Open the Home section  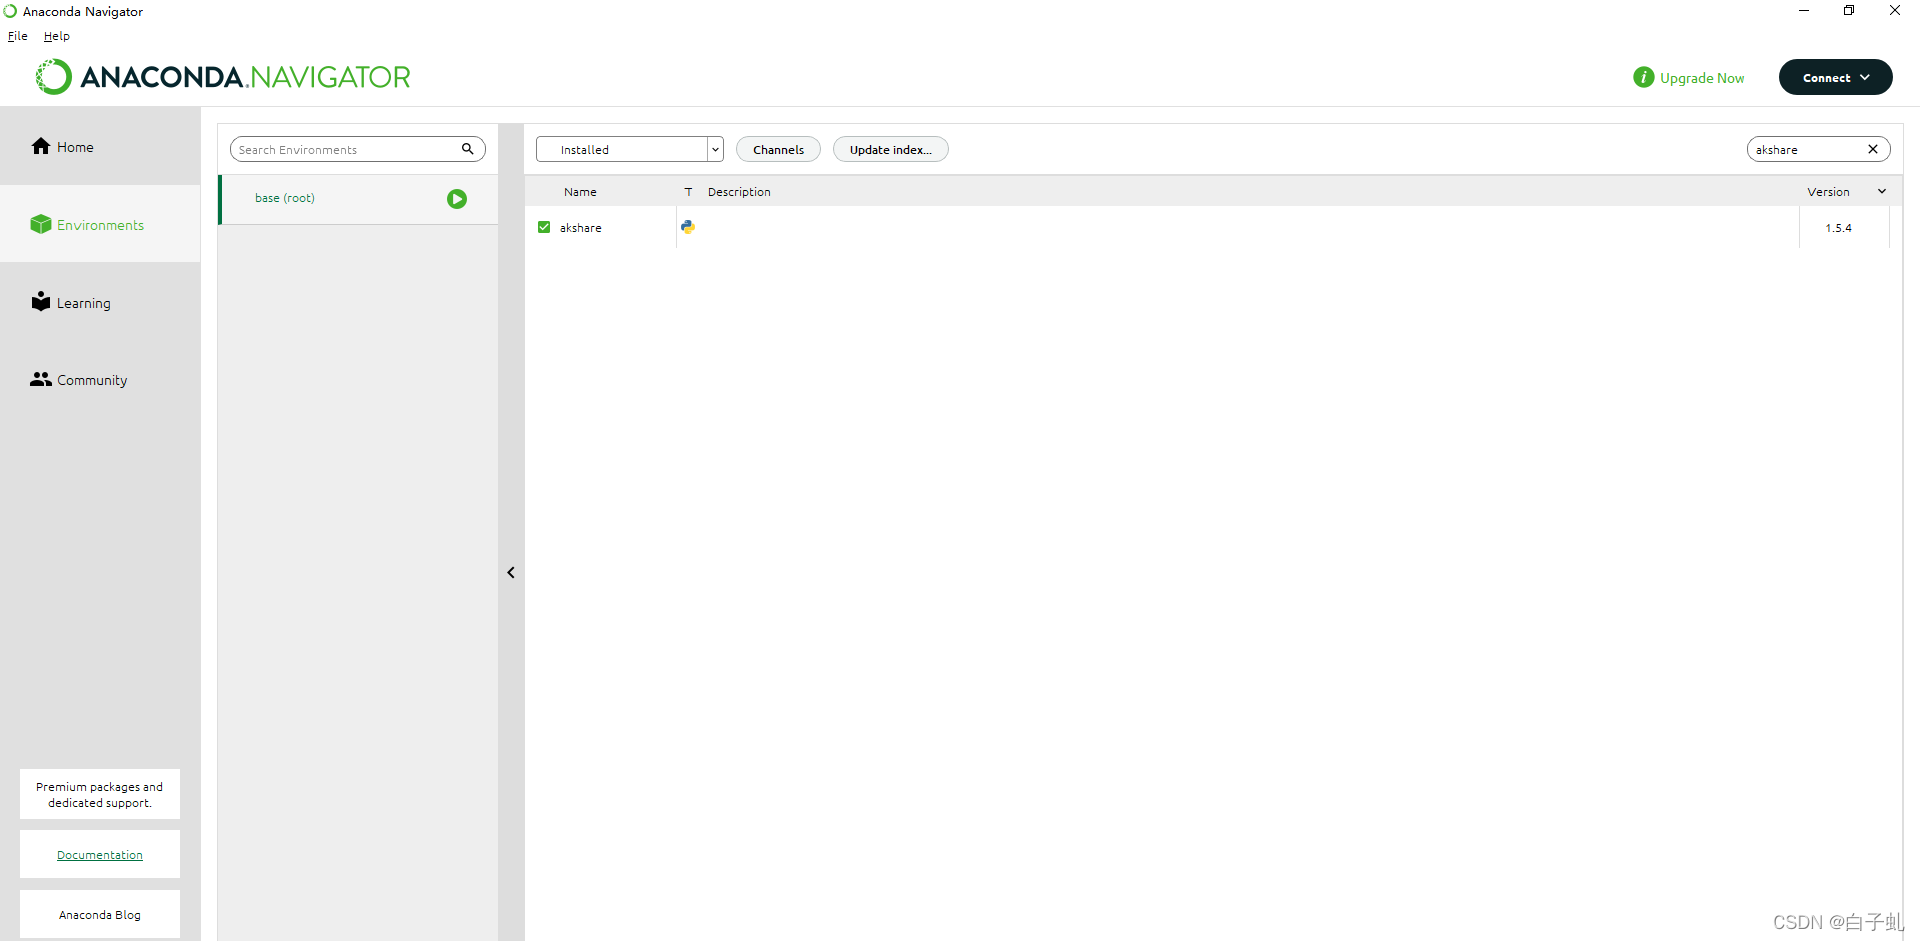click(100, 146)
